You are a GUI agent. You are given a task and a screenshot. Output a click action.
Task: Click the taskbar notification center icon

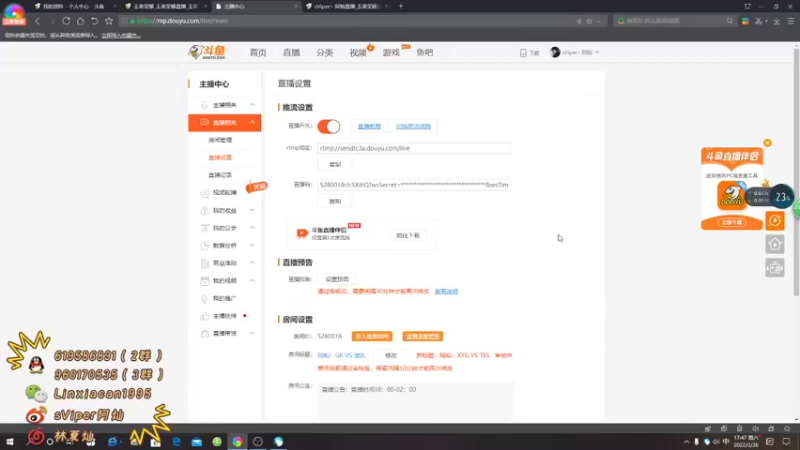click(786, 441)
